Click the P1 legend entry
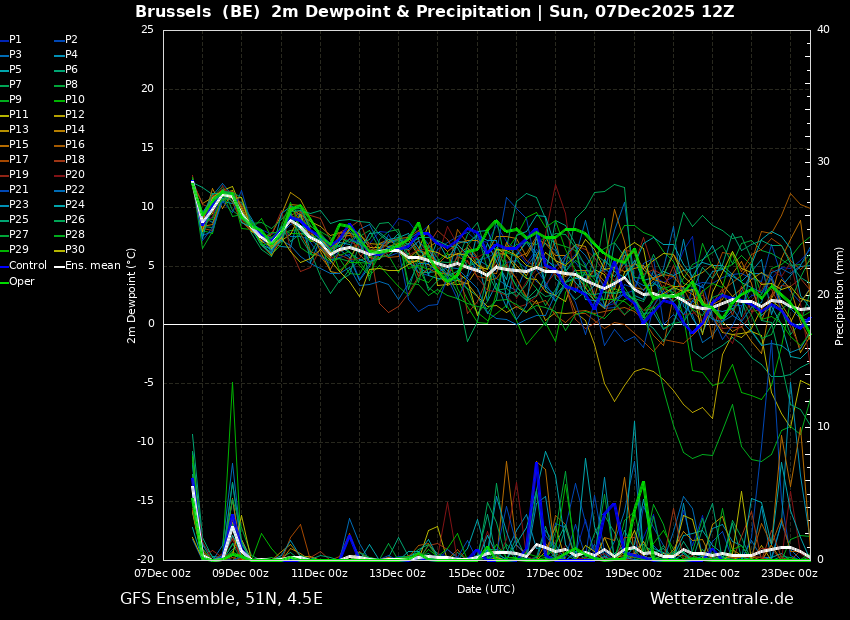This screenshot has width=850, height=620. coord(11,40)
